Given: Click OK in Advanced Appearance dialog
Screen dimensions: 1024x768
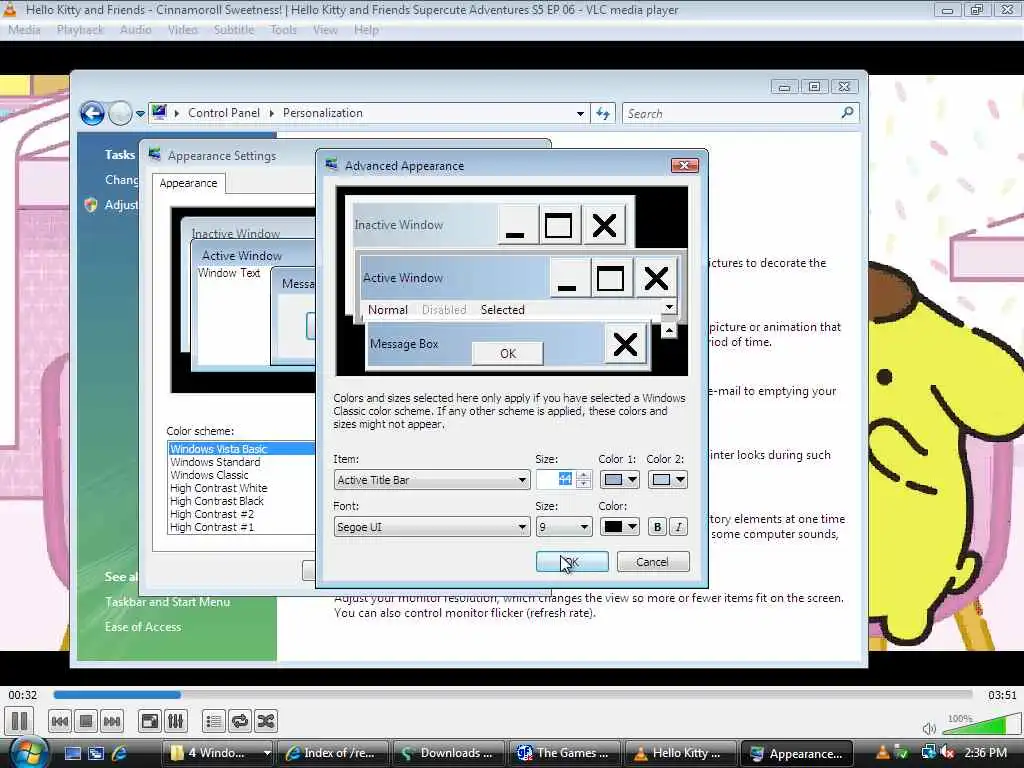Looking at the screenshot, I should [x=572, y=562].
